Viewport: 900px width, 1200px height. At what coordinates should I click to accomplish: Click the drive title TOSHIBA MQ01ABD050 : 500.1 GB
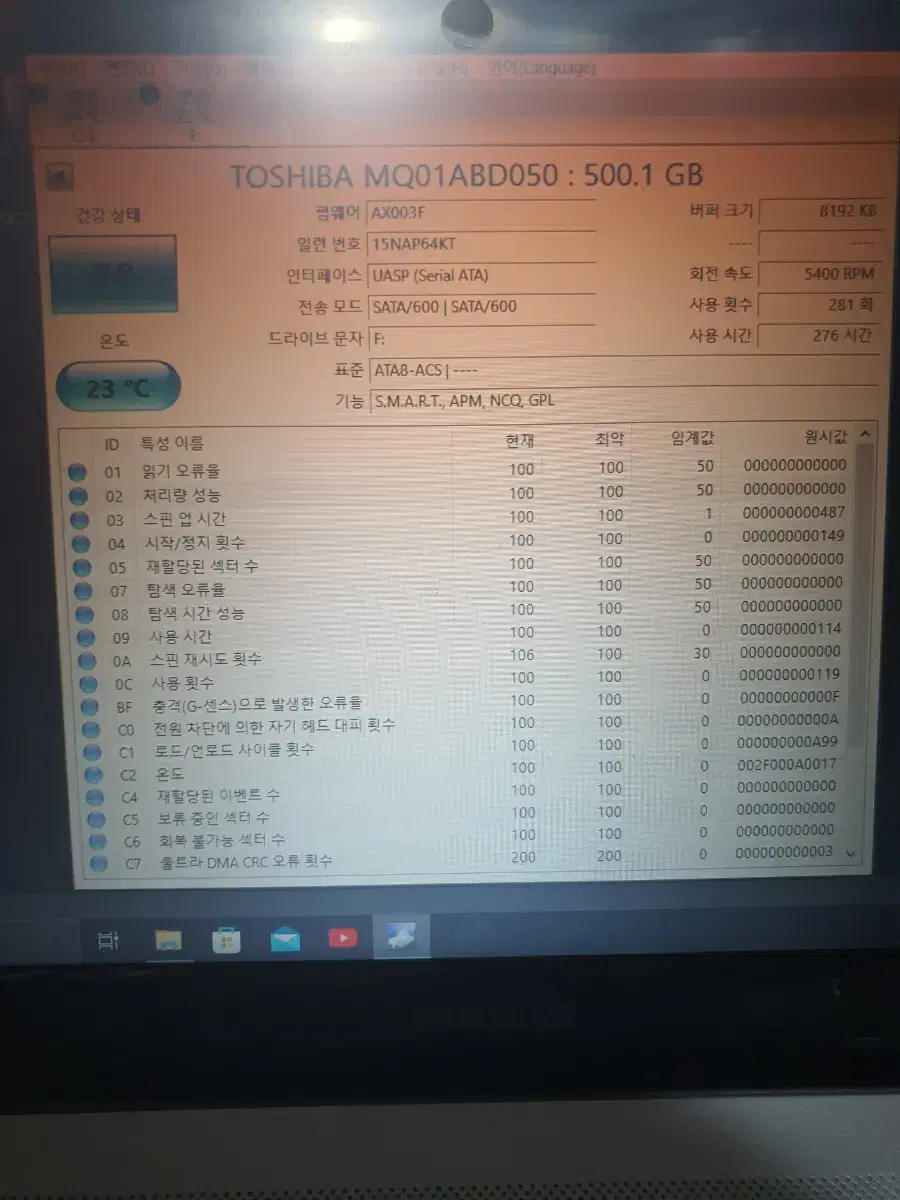[467, 176]
